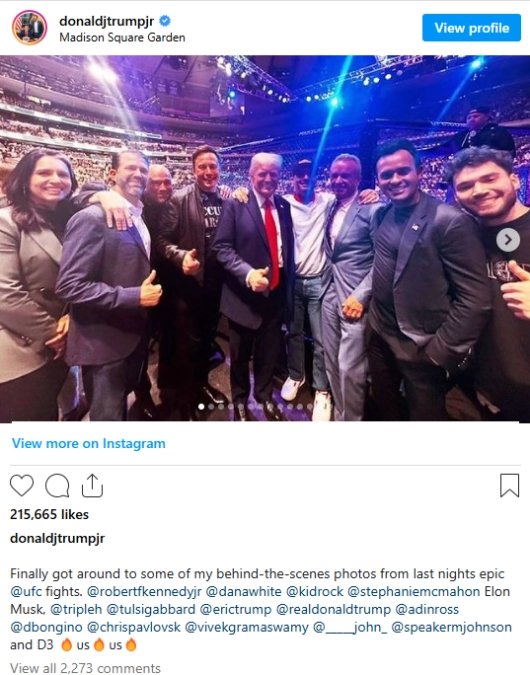Open View more on Instagram link

tap(88, 443)
